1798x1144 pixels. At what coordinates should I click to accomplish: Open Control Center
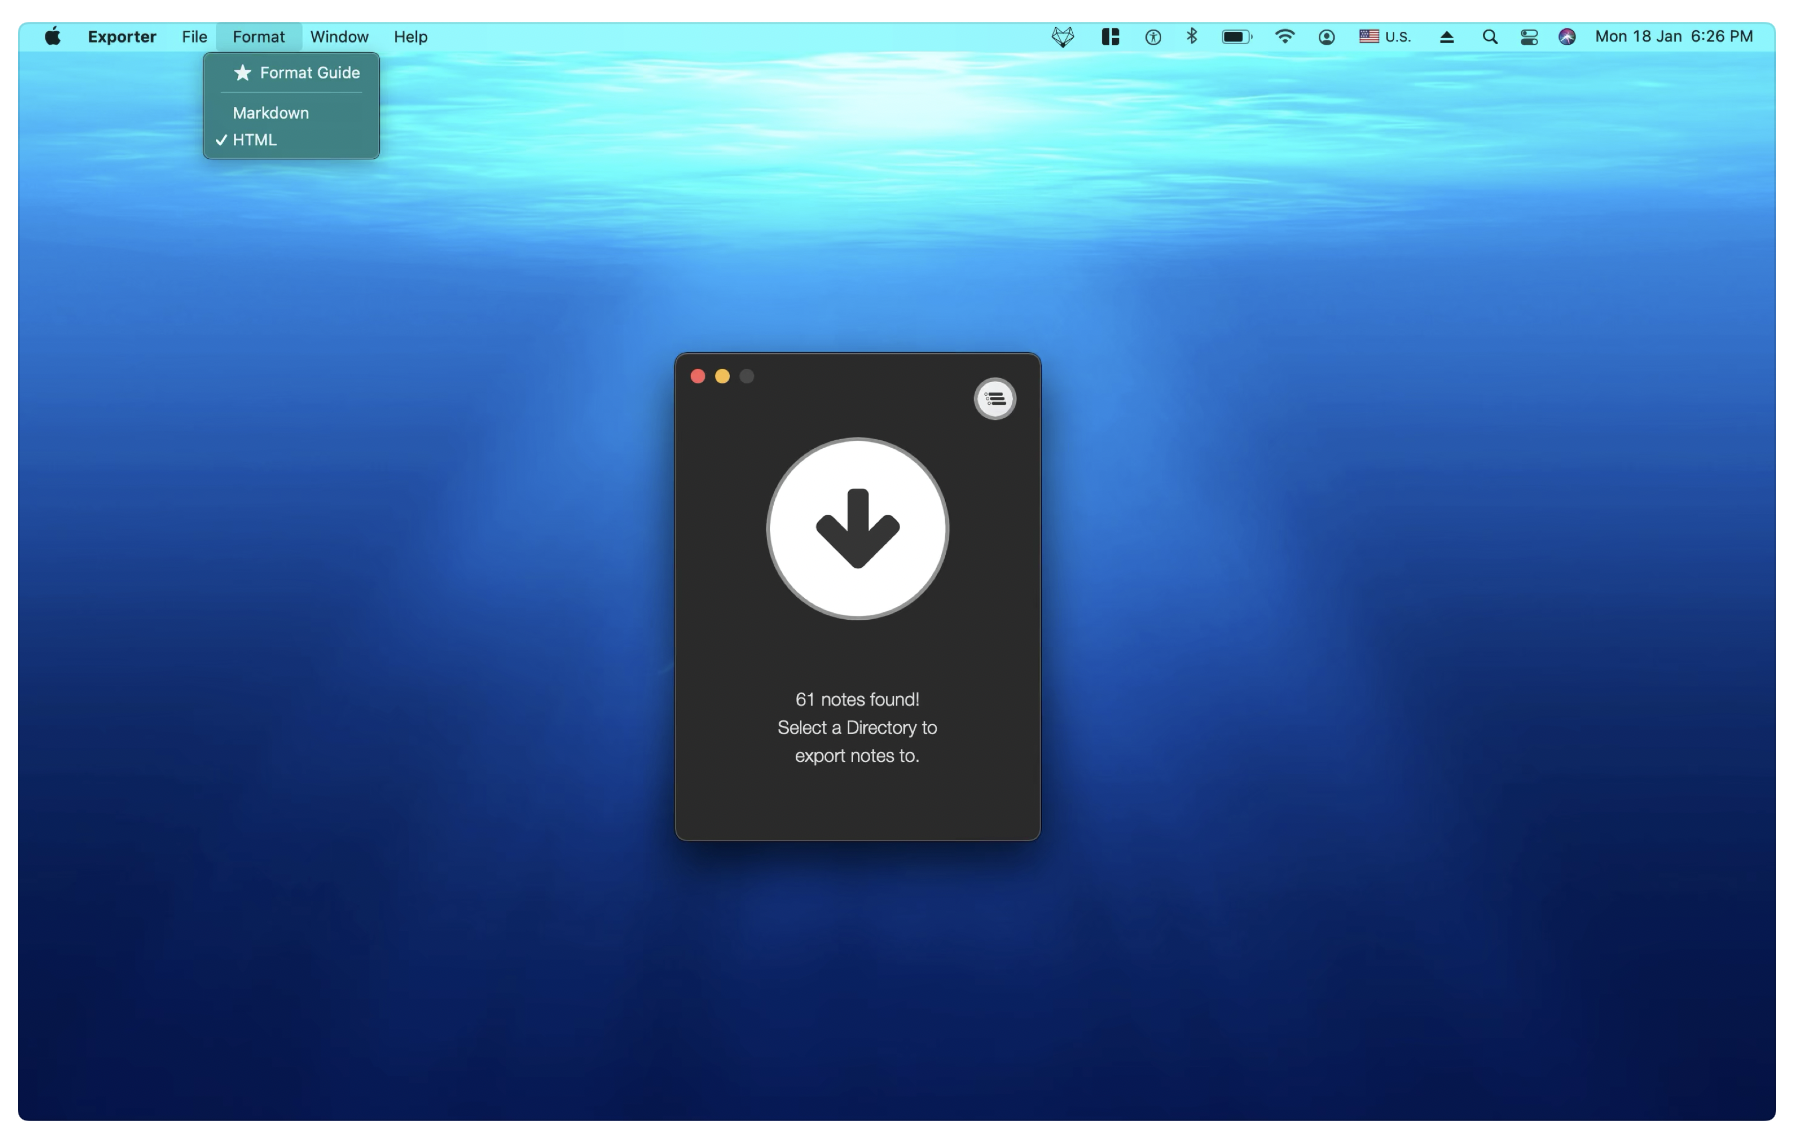(1529, 37)
